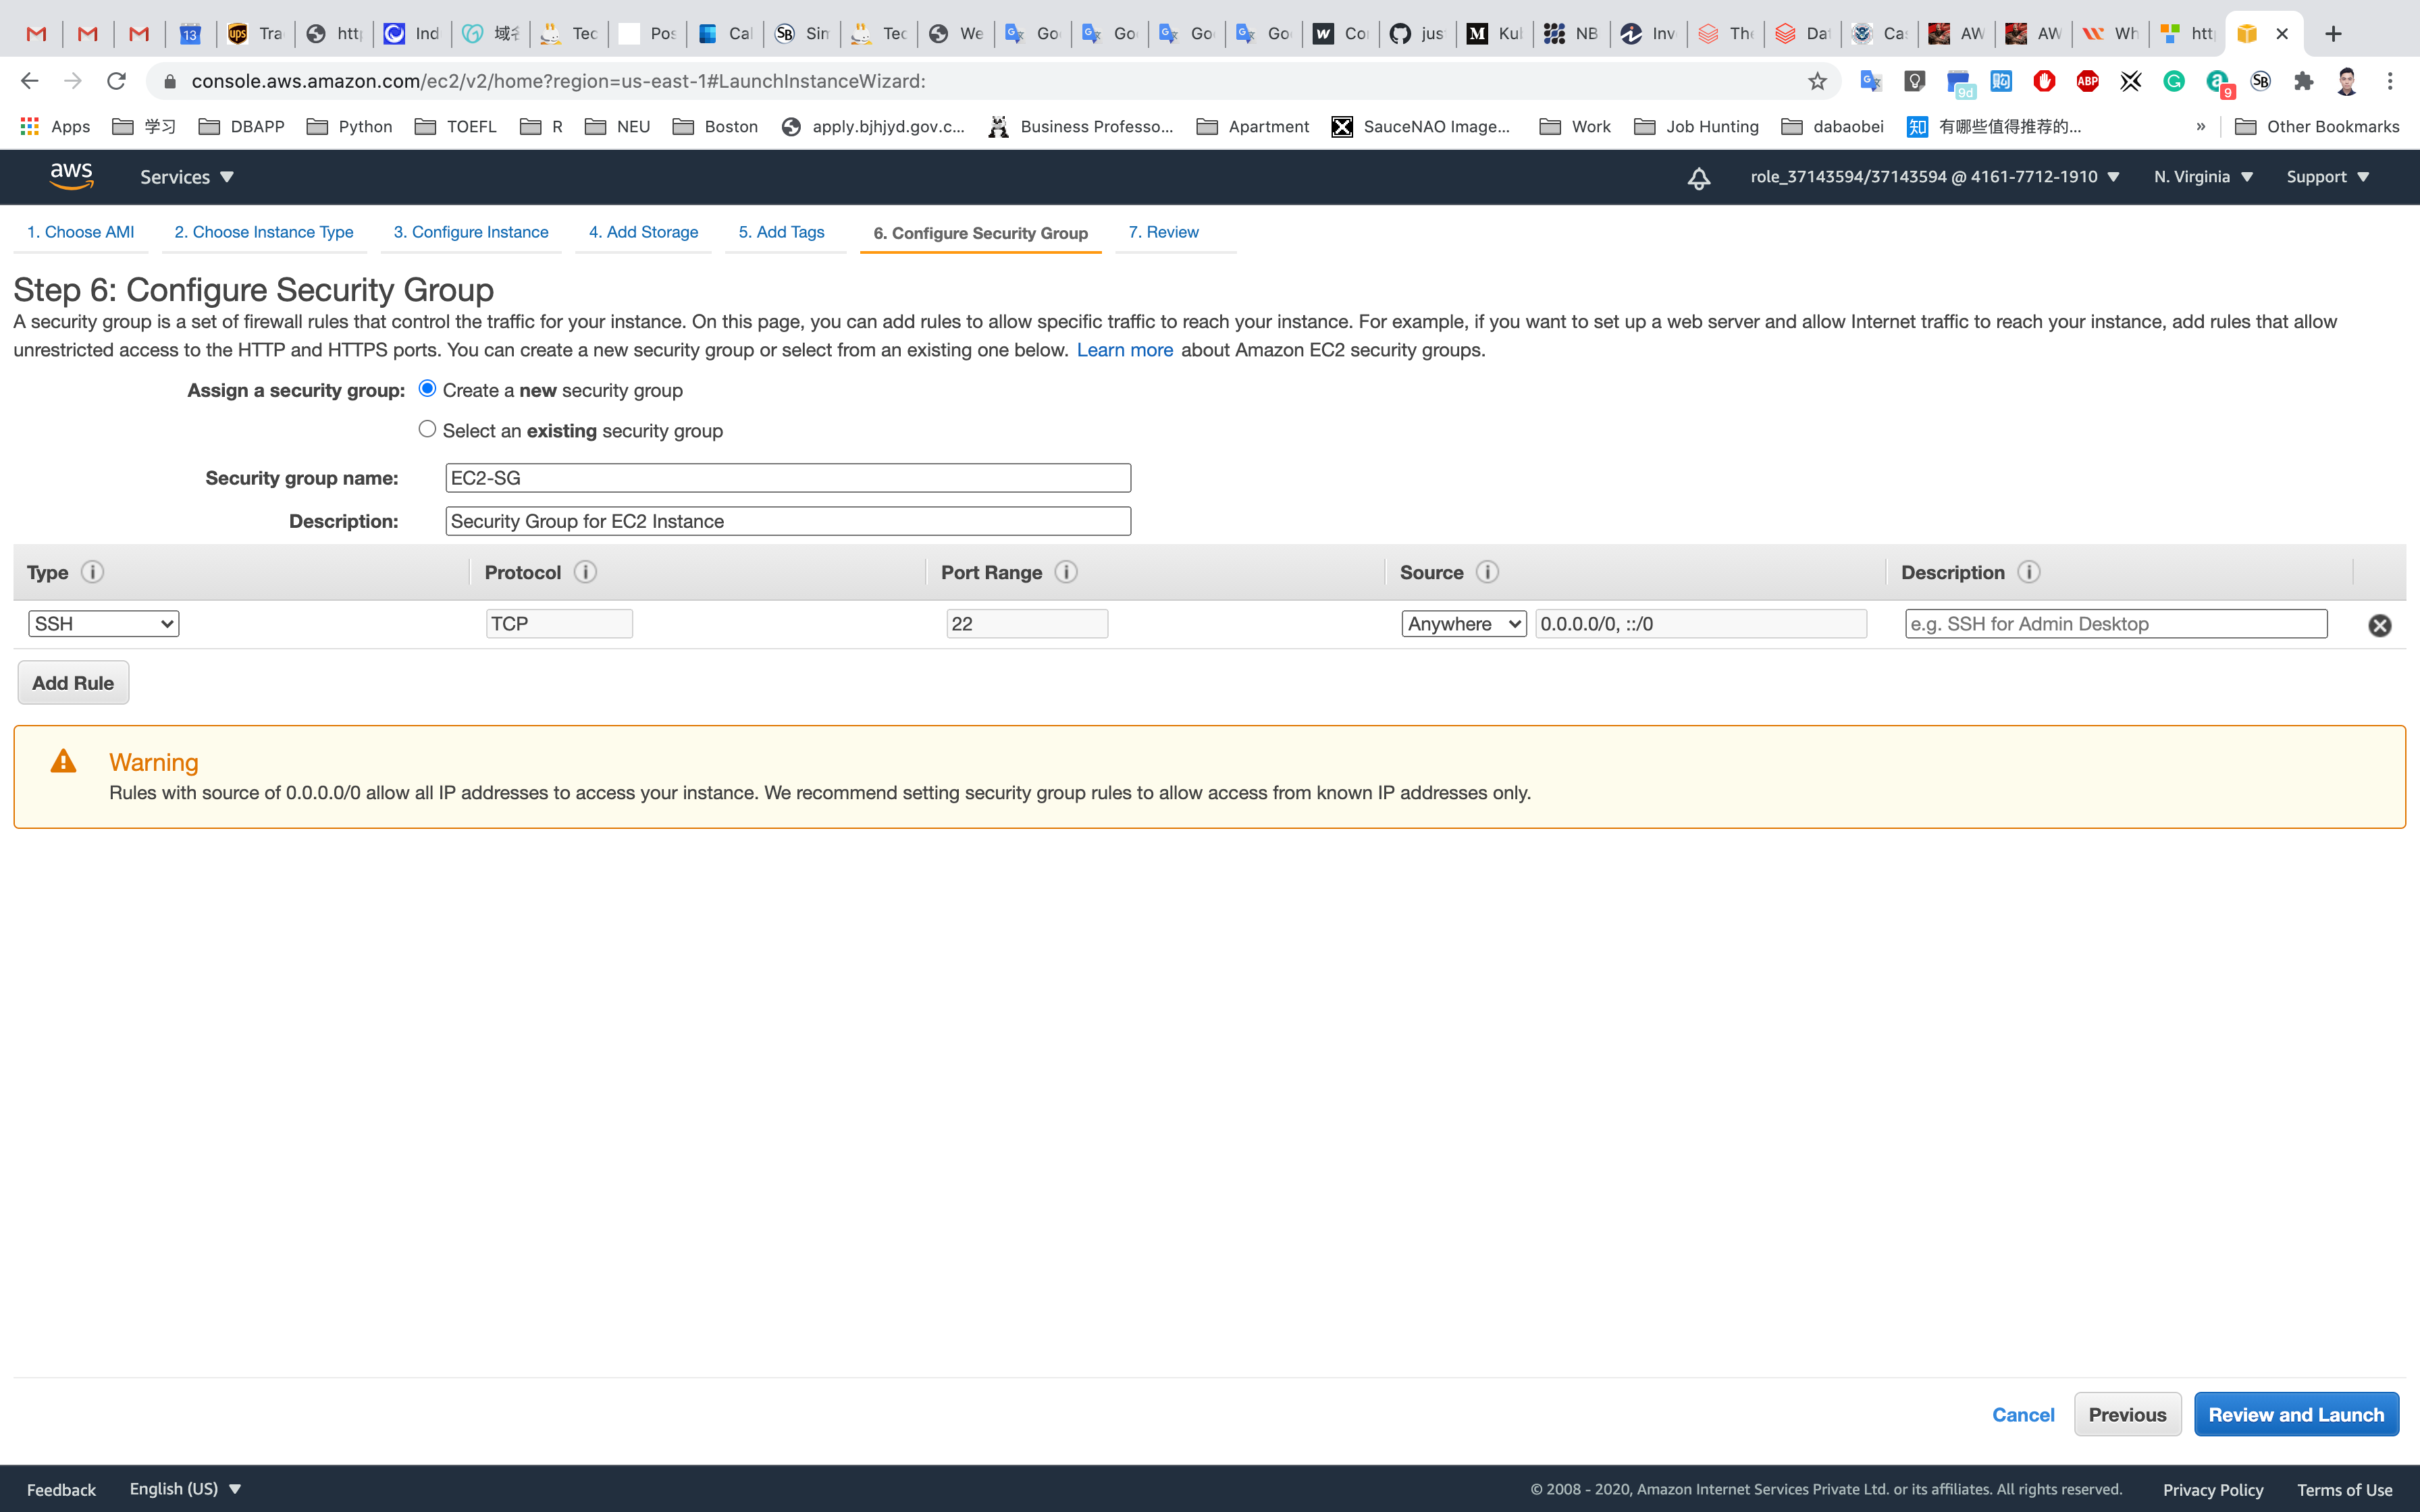
Task: Open the Anywhere source dropdown
Action: (x=1463, y=624)
